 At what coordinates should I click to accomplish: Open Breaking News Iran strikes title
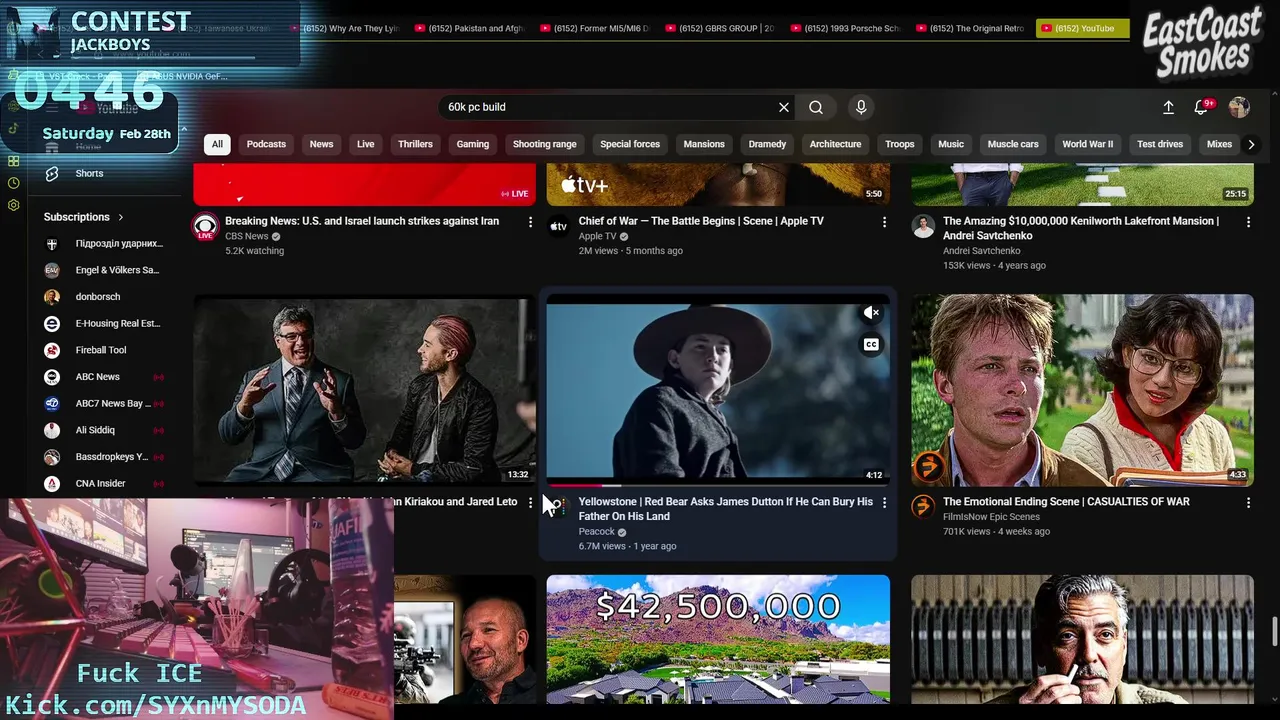coord(362,221)
